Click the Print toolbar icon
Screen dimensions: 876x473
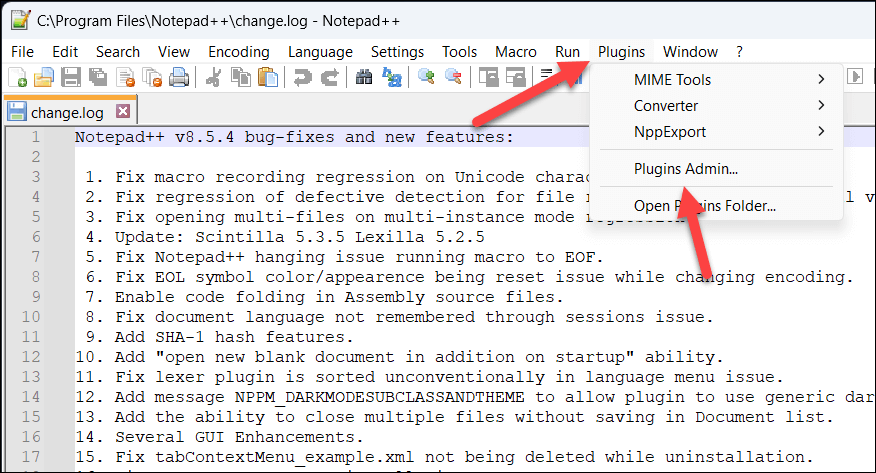pos(179,77)
